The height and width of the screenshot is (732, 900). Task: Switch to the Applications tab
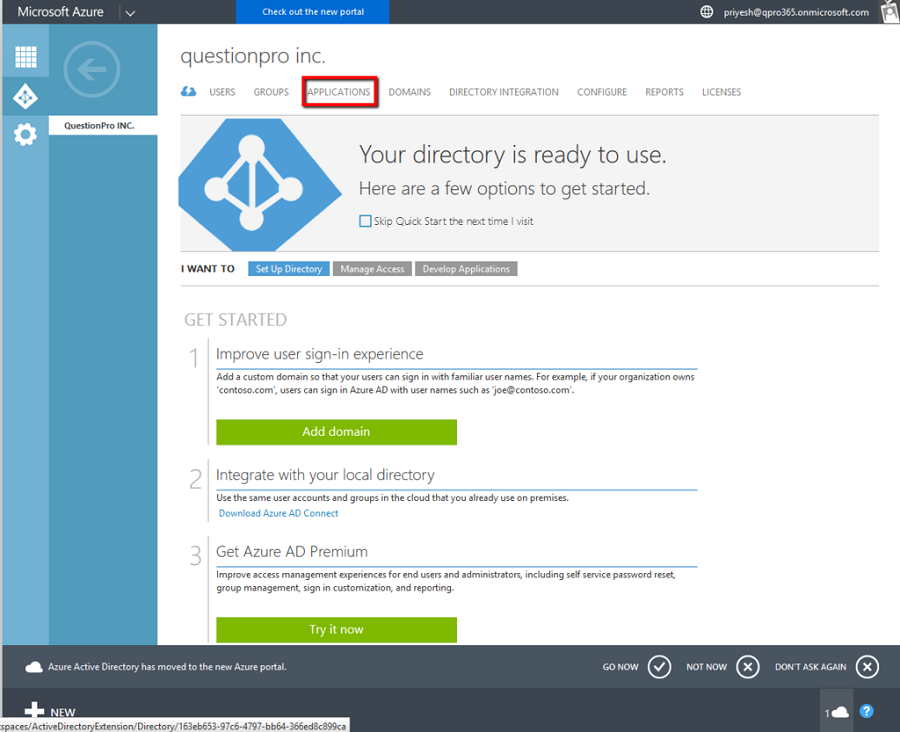click(x=339, y=92)
